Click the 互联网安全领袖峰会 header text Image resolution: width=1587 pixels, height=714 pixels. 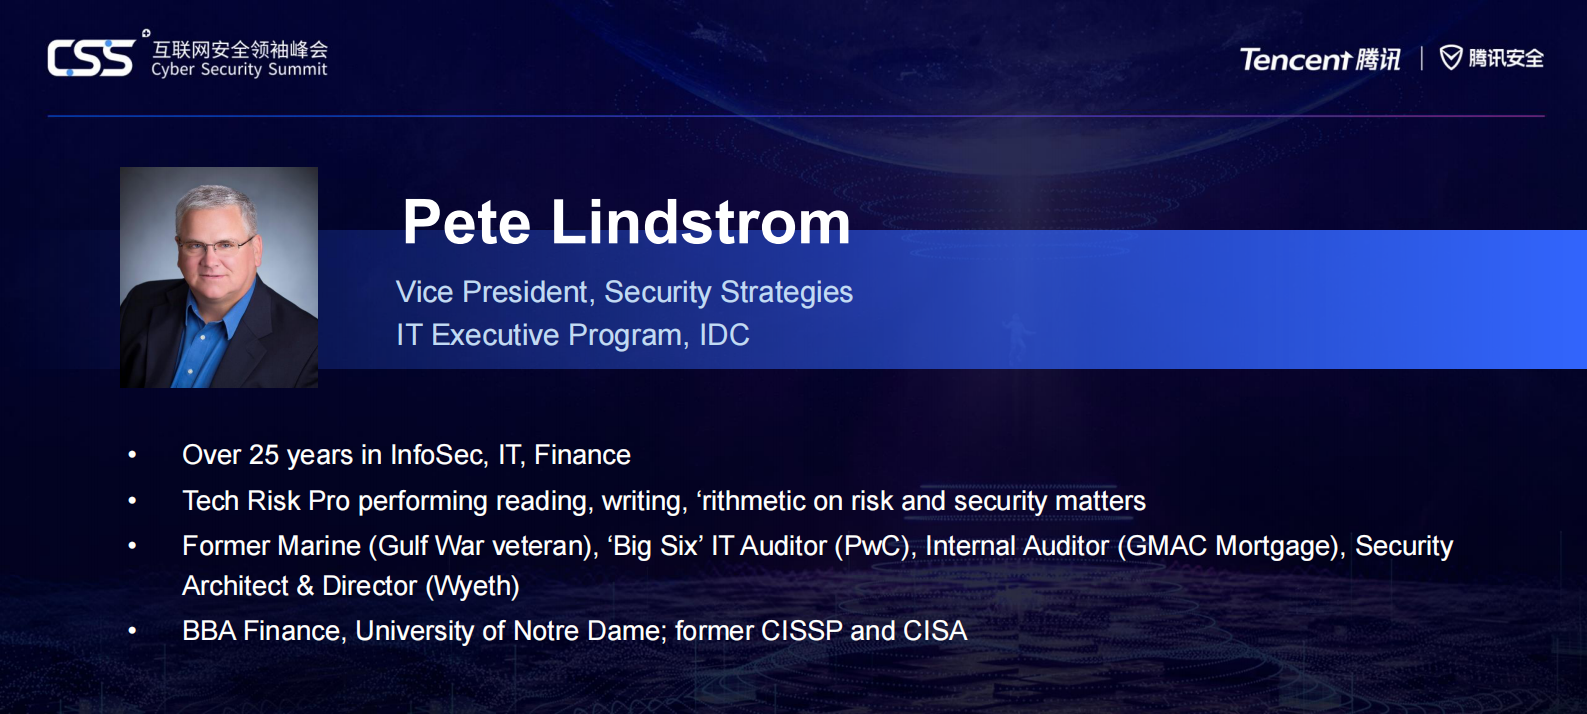click(x=240, y=49)
